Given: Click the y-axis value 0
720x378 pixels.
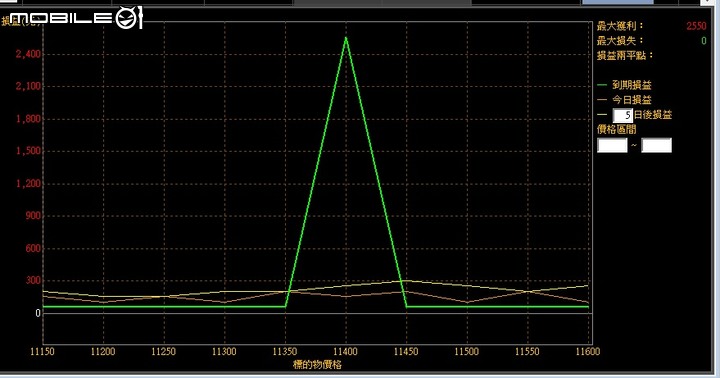Looking at the screenshot, I should click(38, 313).
